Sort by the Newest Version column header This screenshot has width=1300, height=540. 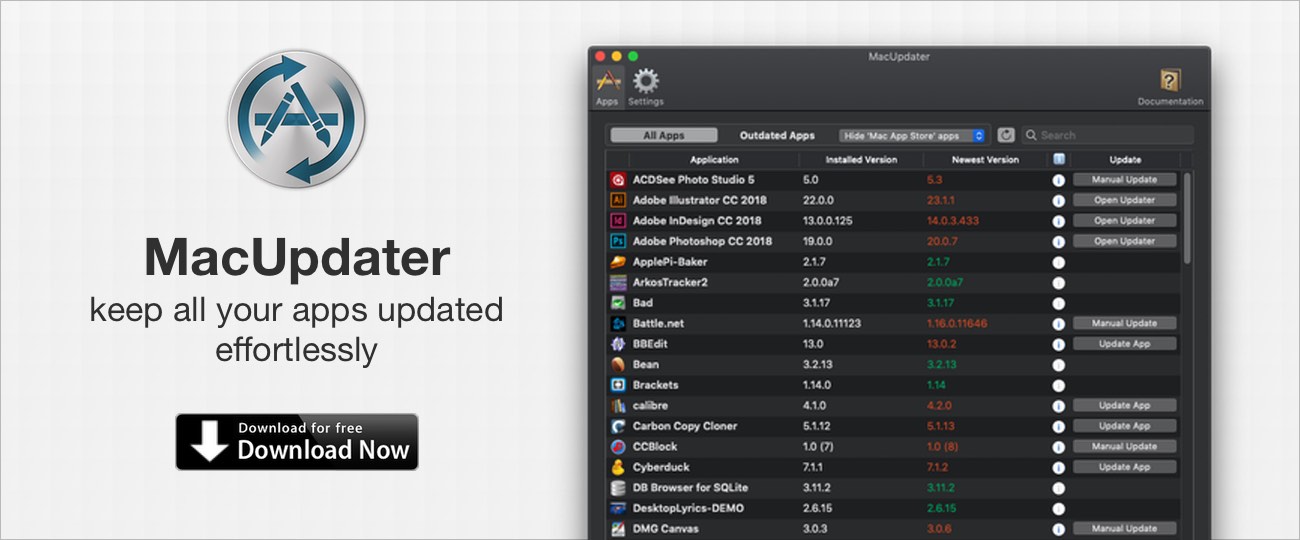(985, 159)
